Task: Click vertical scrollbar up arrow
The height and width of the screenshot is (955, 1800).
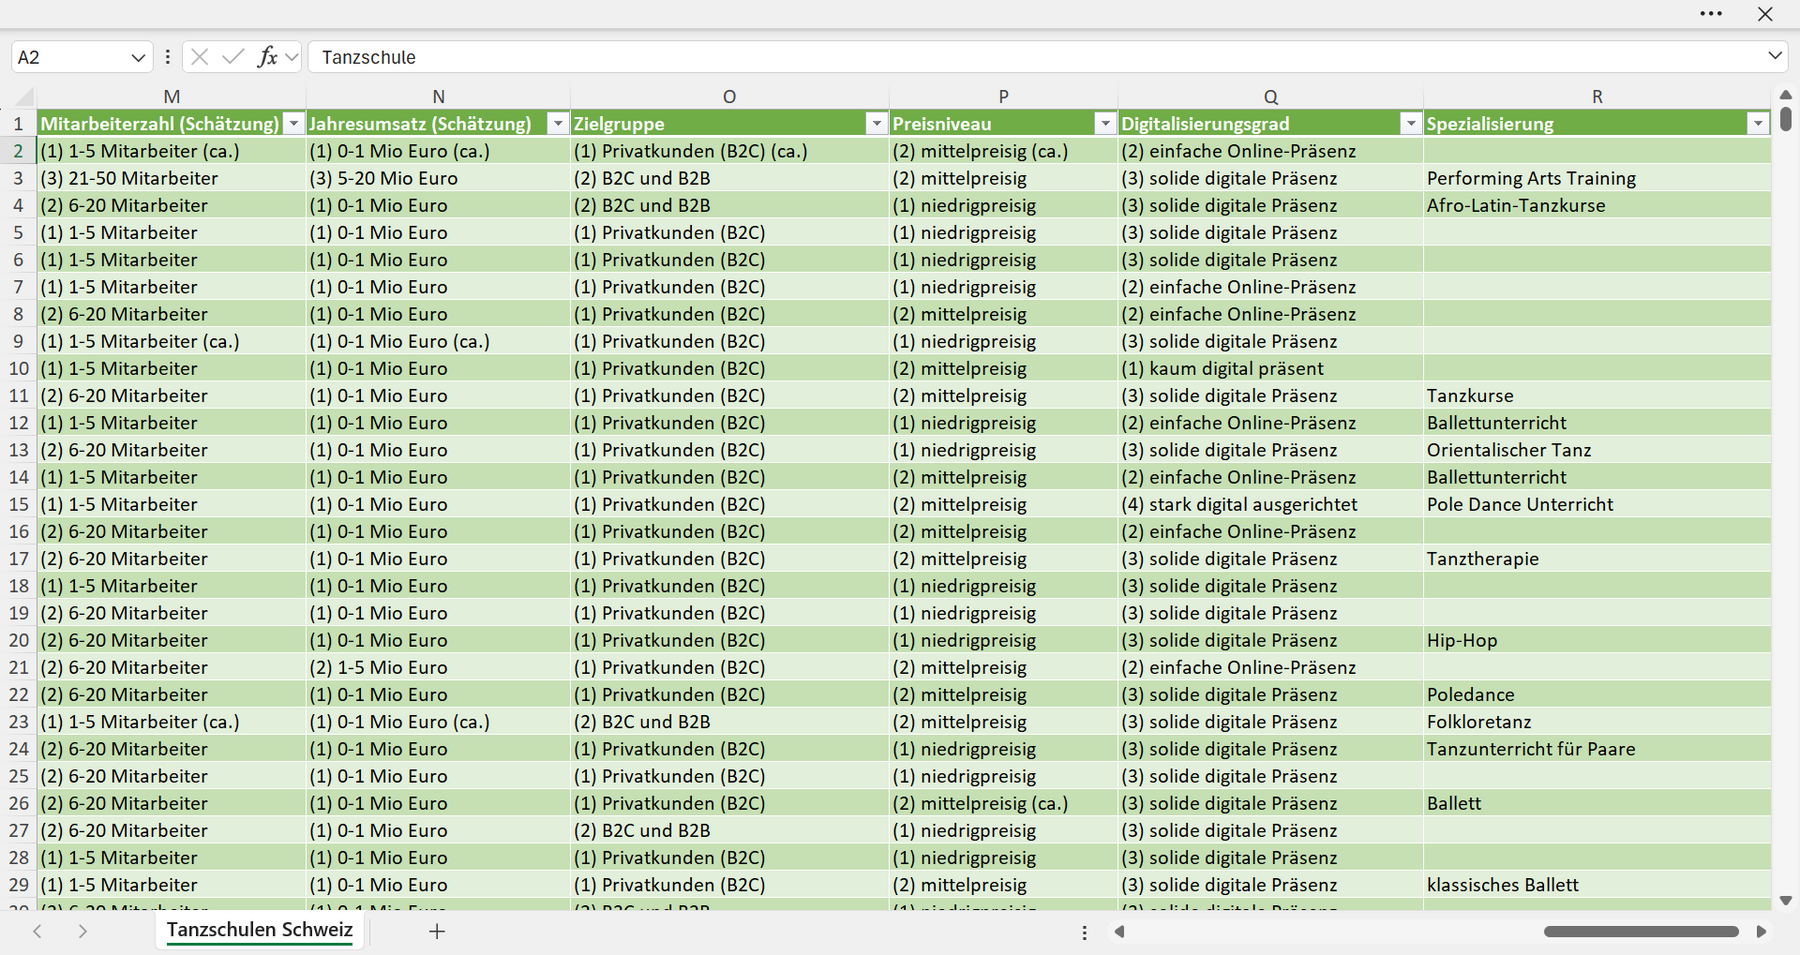Action: click(1786, 95)
